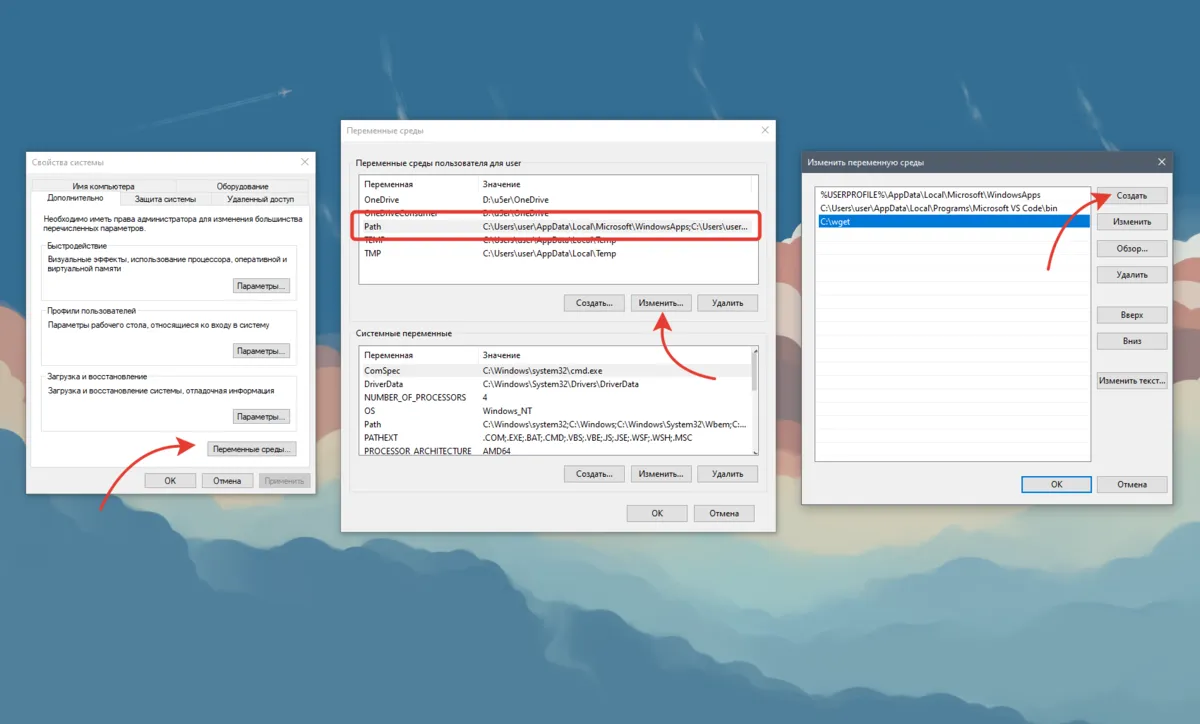The image size is (1200, 724).
Task: Select the OS system variable row
Action: pos(554,411)
